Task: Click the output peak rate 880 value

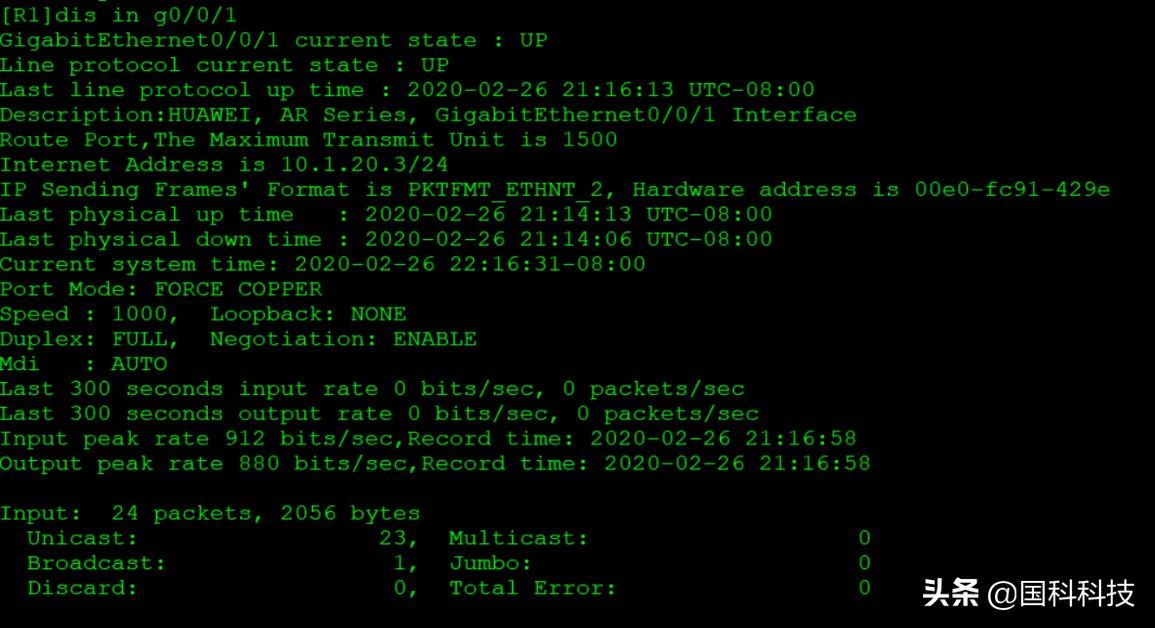Action: (x=258, y=464)
